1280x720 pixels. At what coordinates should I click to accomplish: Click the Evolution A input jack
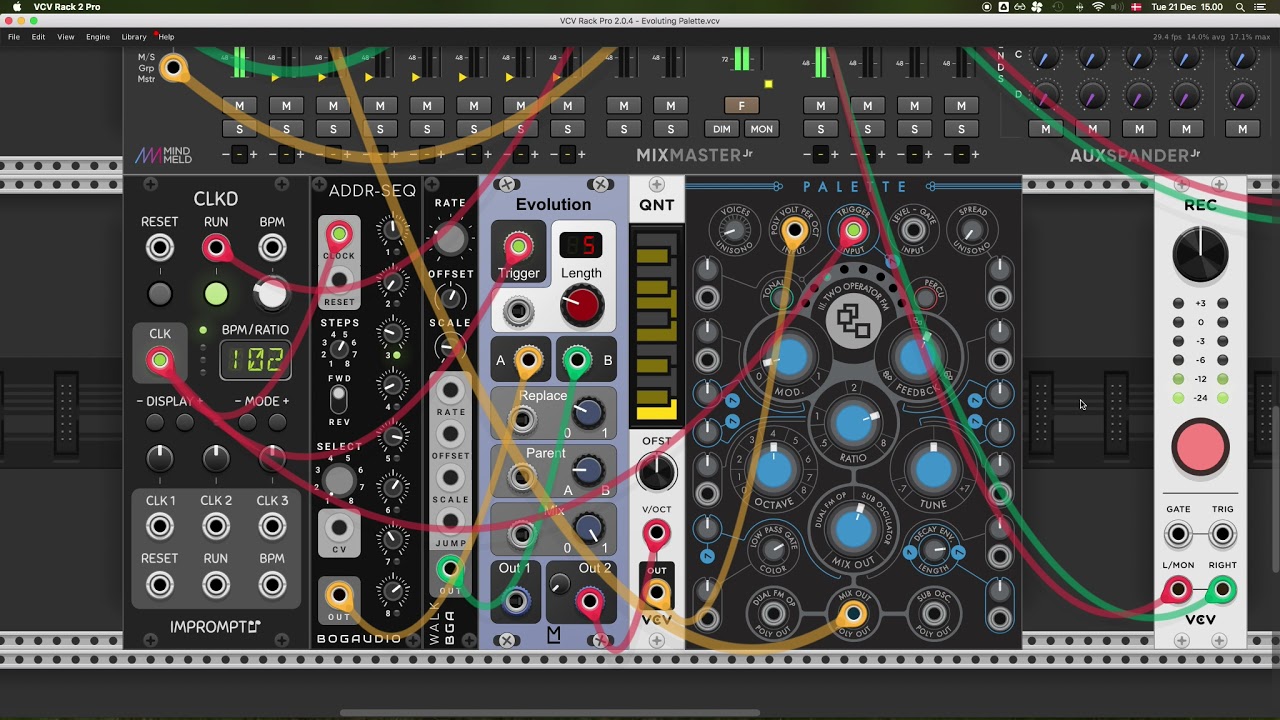(x=528, y=360)
